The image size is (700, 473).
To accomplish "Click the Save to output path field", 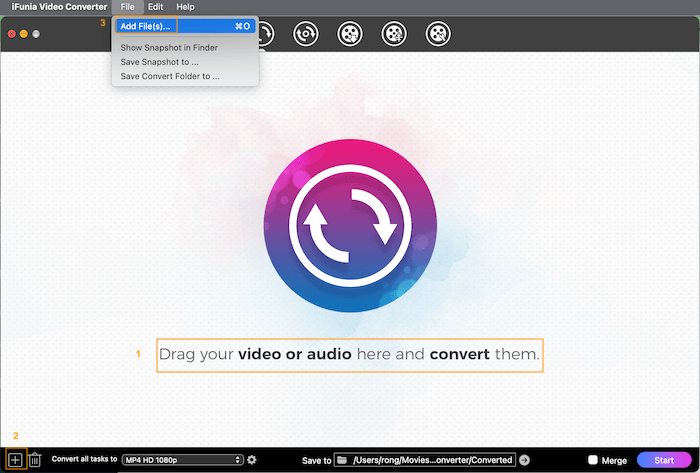I will point(430,460).
